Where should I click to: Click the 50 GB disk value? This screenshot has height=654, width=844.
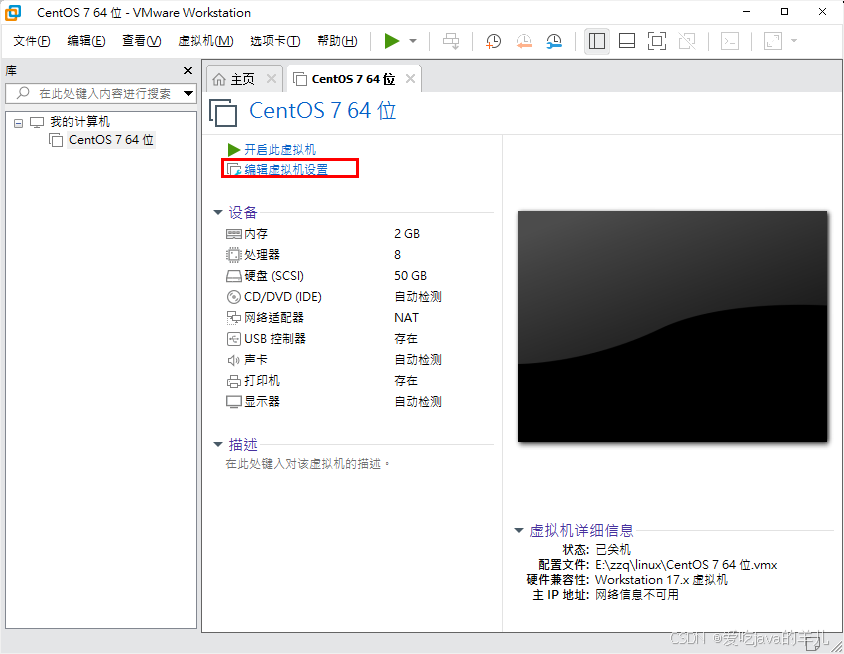[x=410, y=276]
